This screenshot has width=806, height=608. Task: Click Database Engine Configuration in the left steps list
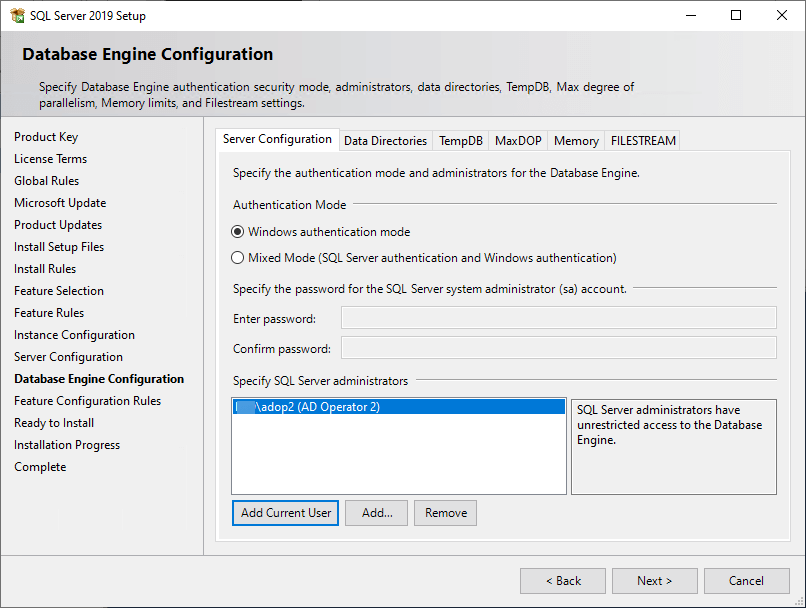[99, 379]
